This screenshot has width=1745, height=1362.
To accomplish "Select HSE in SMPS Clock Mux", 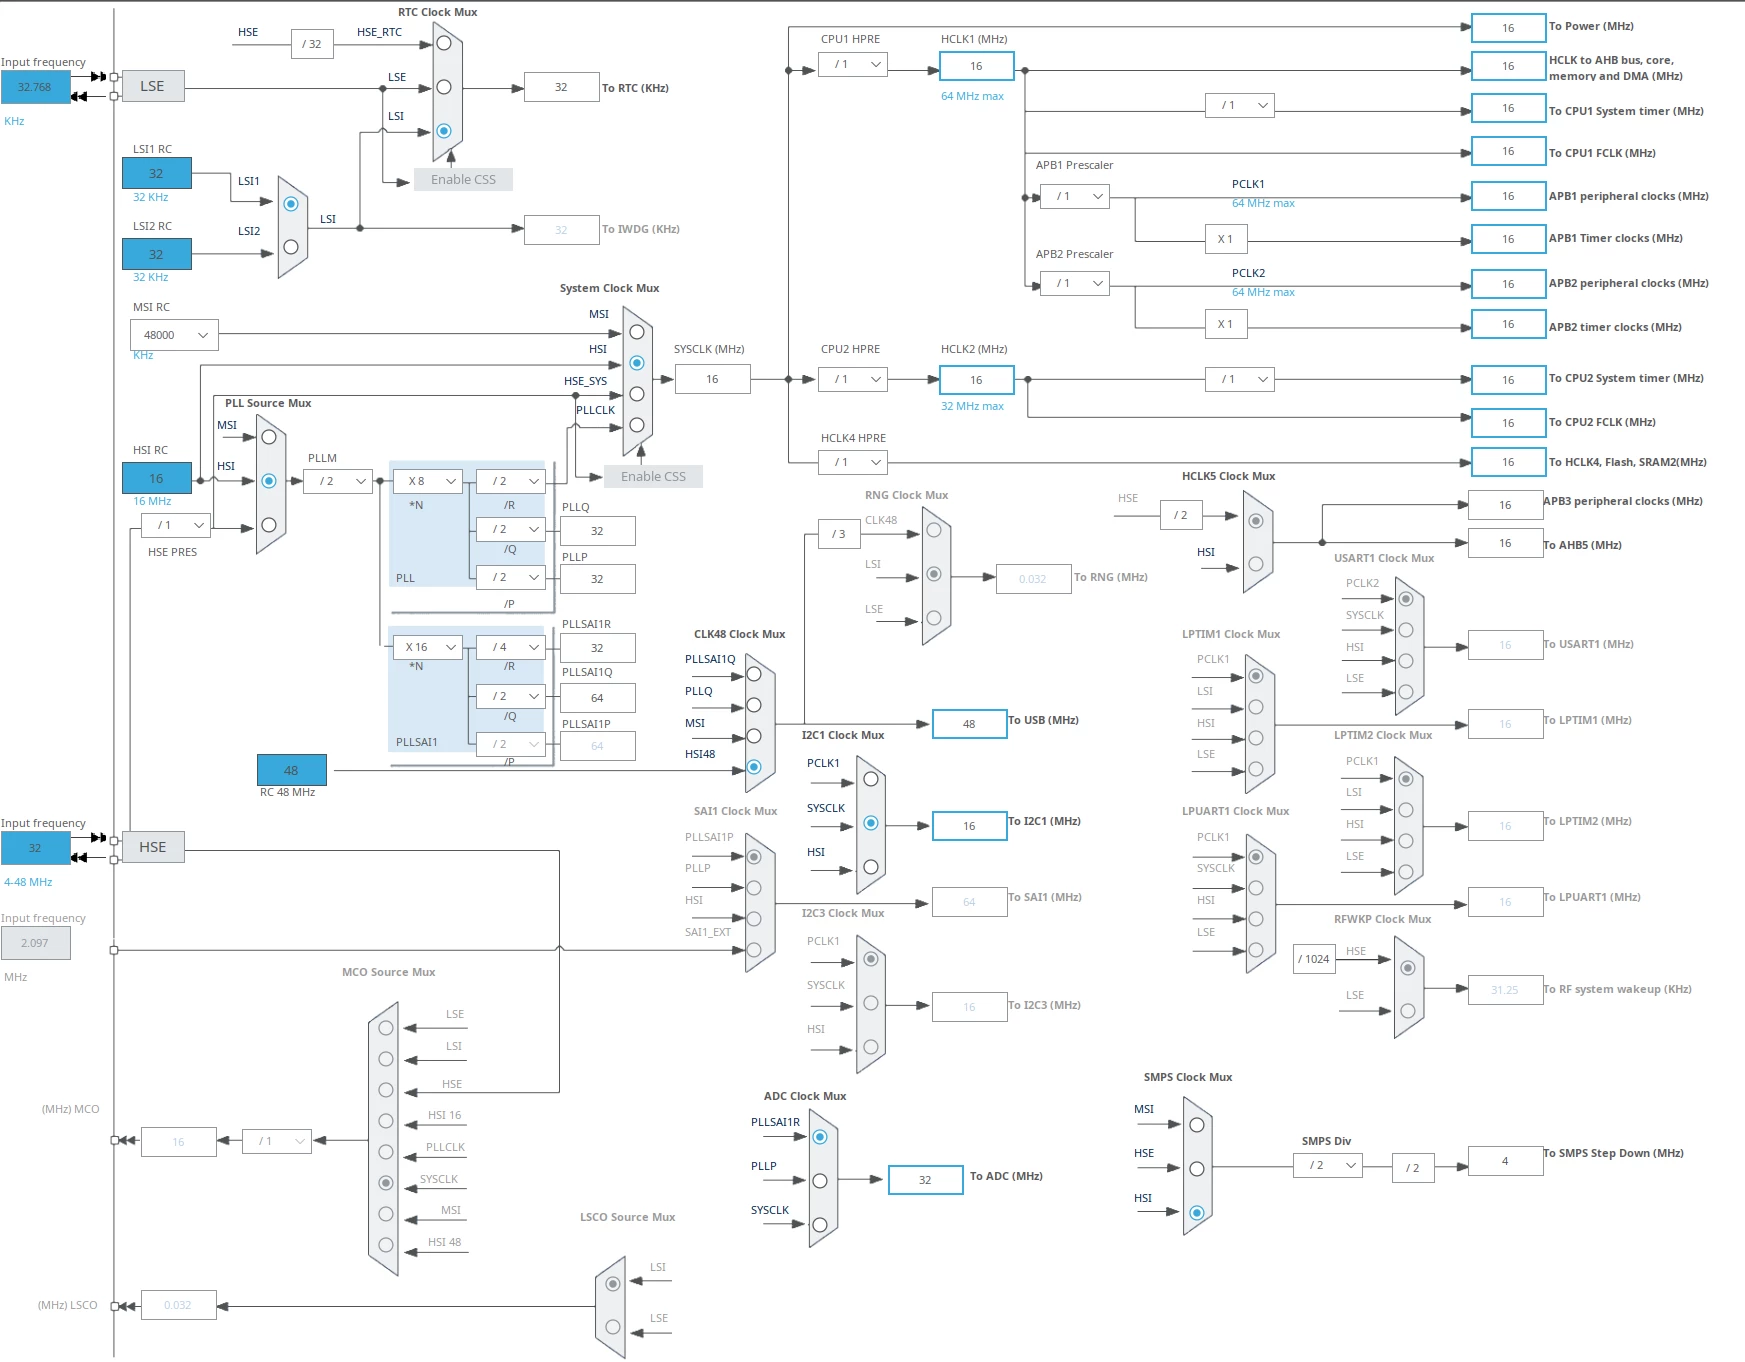I will pyautogui.click(x=1197, y=1169).
